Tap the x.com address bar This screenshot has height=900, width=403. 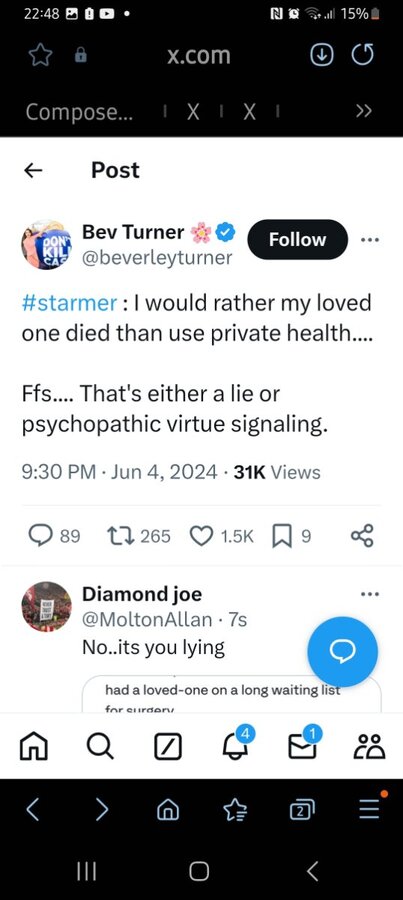pyautogui.click(x=199, y=55)
